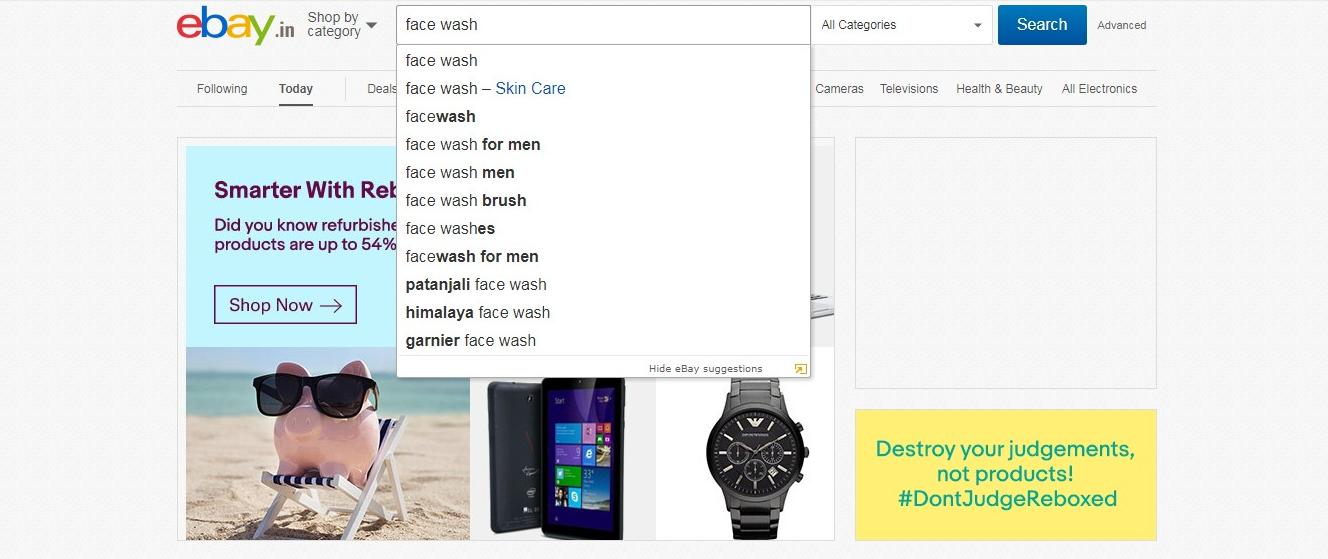1328x559 pixels.
Task: Click the small yellow arrow icon in suggestions footer
Action: [x=800, y=369]
